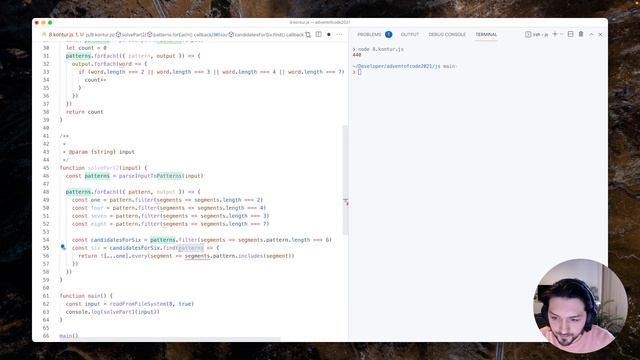Click the 'node 8.kontur.js' command in terminal
640x360 pixels.
[381, 49]
